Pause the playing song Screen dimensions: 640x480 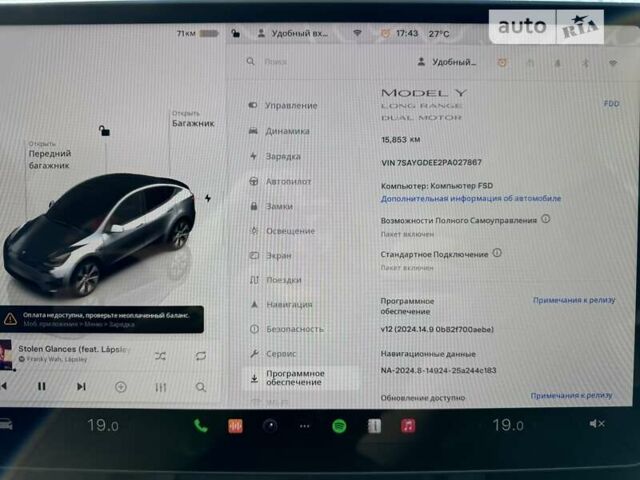point(42,386)
